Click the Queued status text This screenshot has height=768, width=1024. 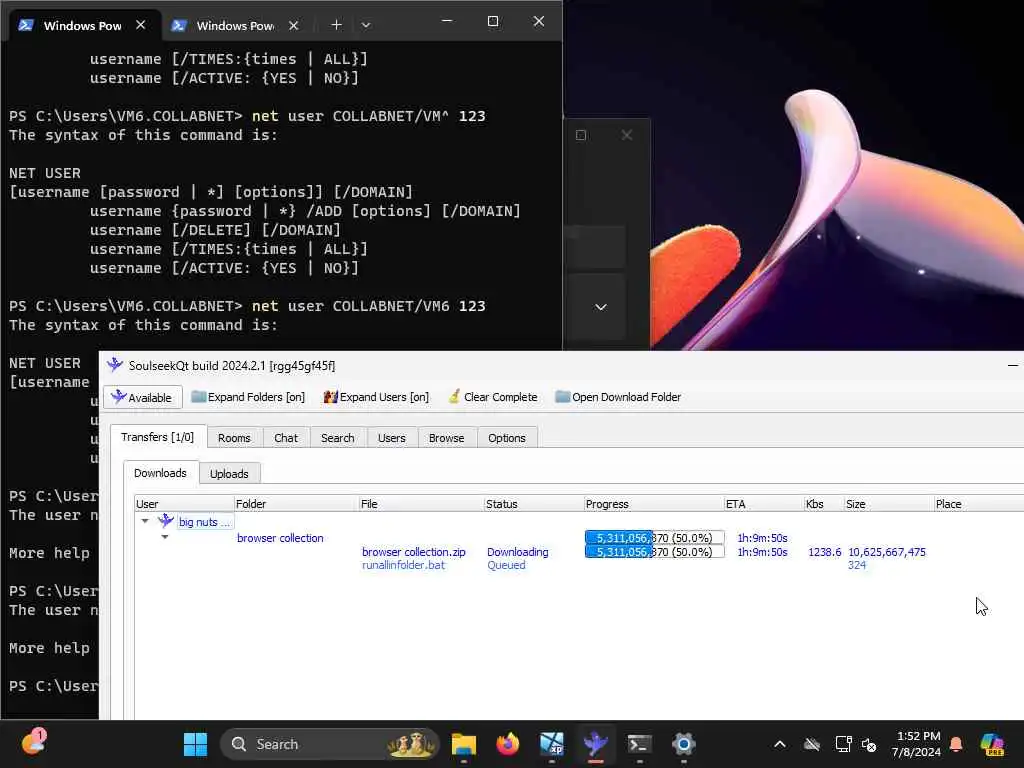point(506,565)
